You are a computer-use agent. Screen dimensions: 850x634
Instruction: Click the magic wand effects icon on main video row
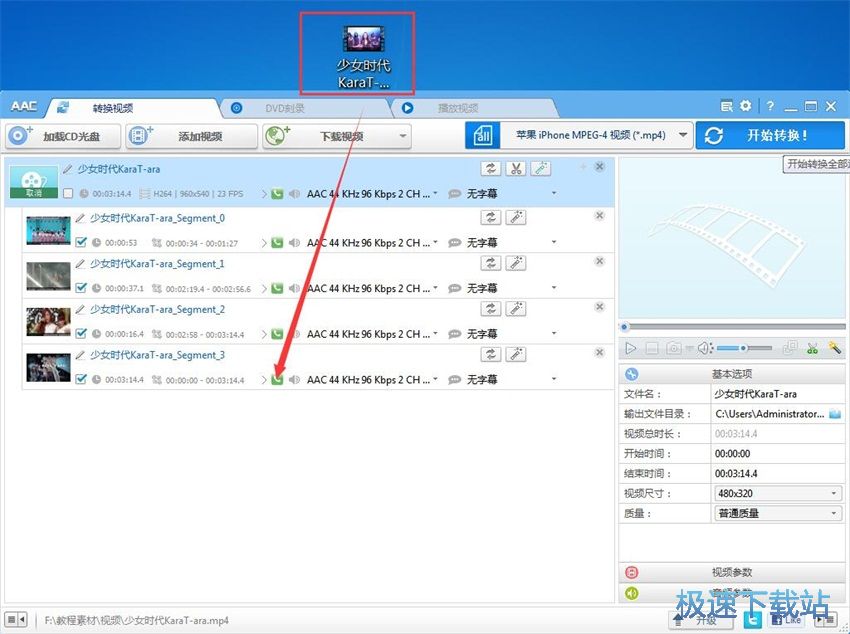pyautogui.click(x=540, y=169)
